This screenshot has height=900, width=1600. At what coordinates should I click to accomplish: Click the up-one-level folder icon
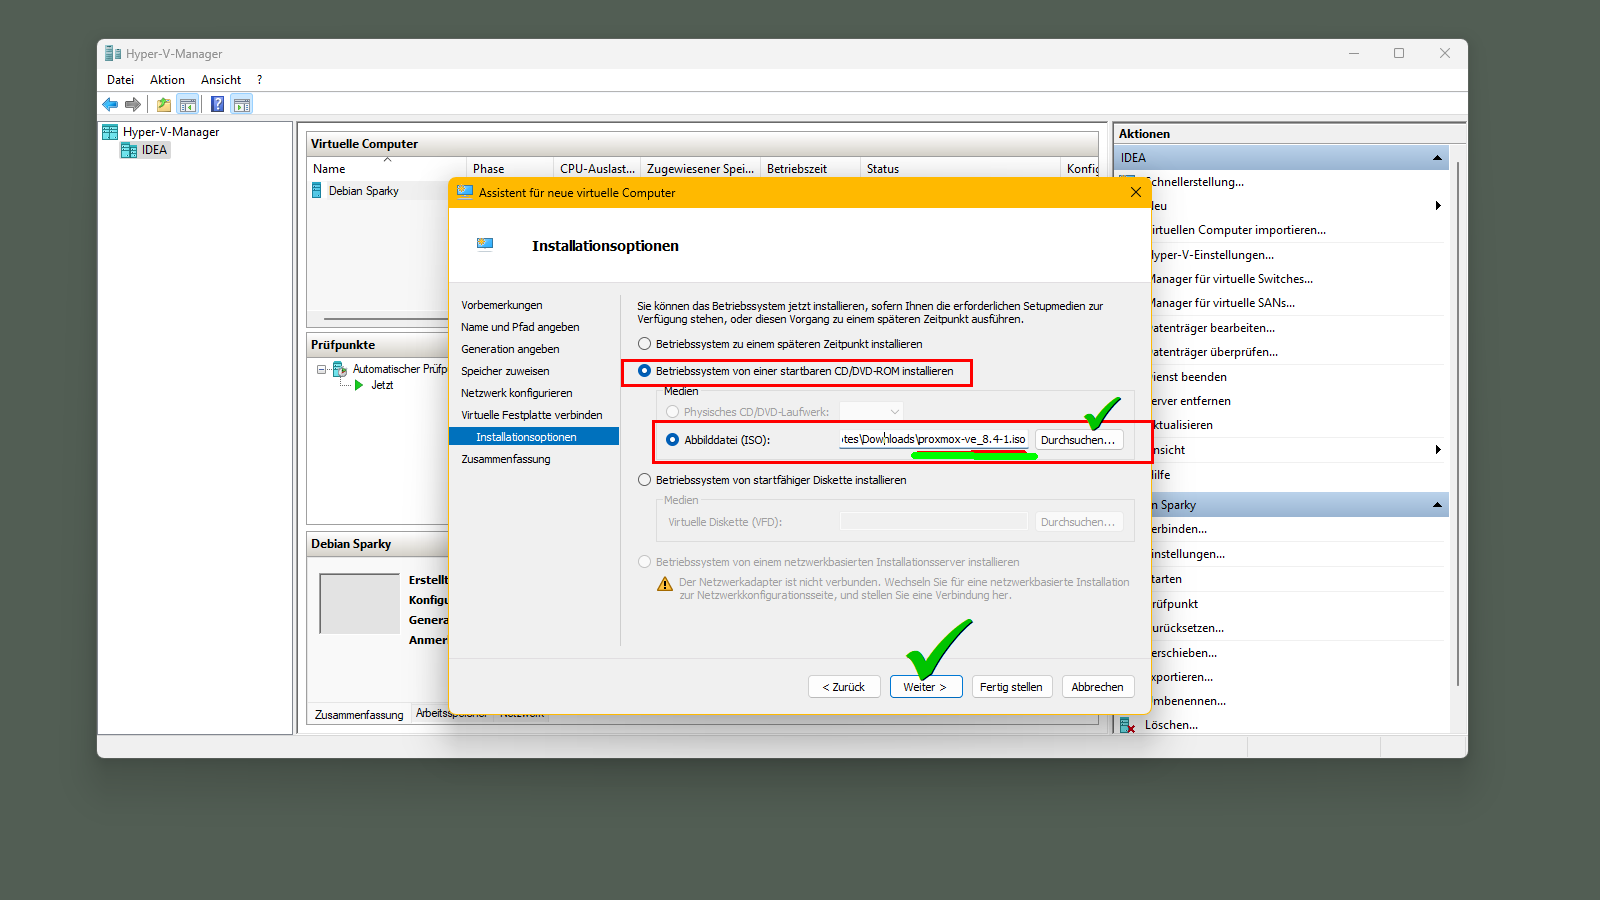[163, 104]
